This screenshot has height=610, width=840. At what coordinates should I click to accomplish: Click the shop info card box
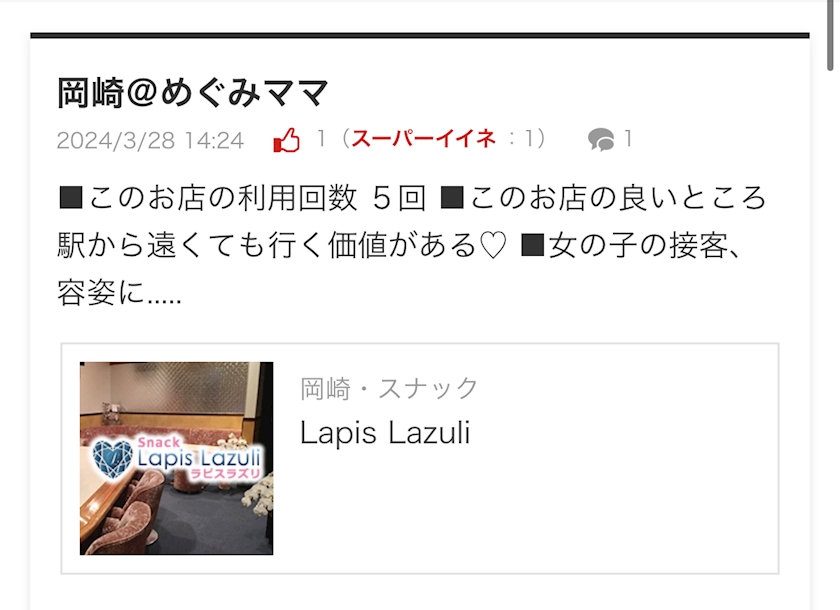point(419,458)
